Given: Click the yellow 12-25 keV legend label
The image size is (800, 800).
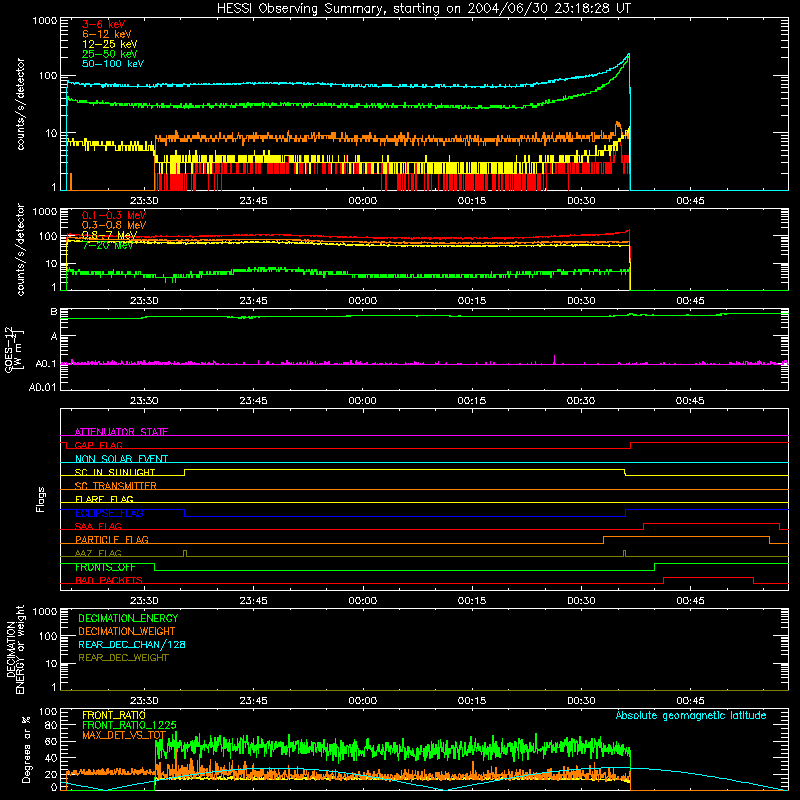Looking at the screenshot, I should [109, 44].
